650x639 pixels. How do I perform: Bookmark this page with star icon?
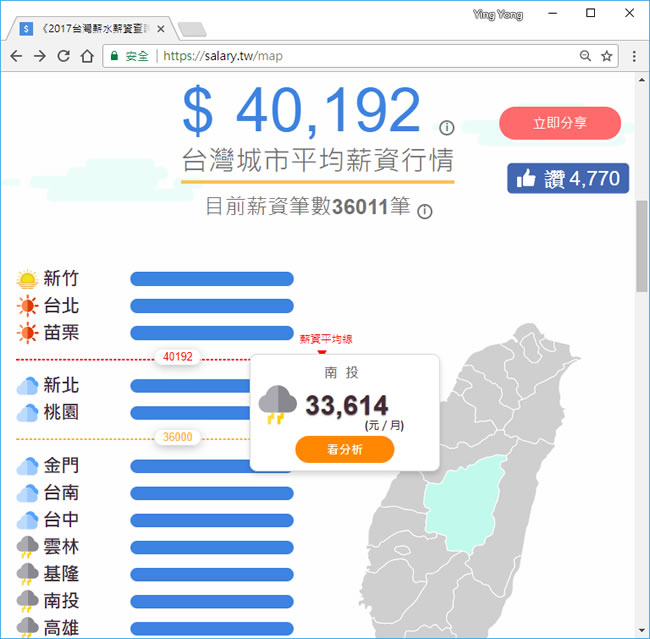[607, 56]
